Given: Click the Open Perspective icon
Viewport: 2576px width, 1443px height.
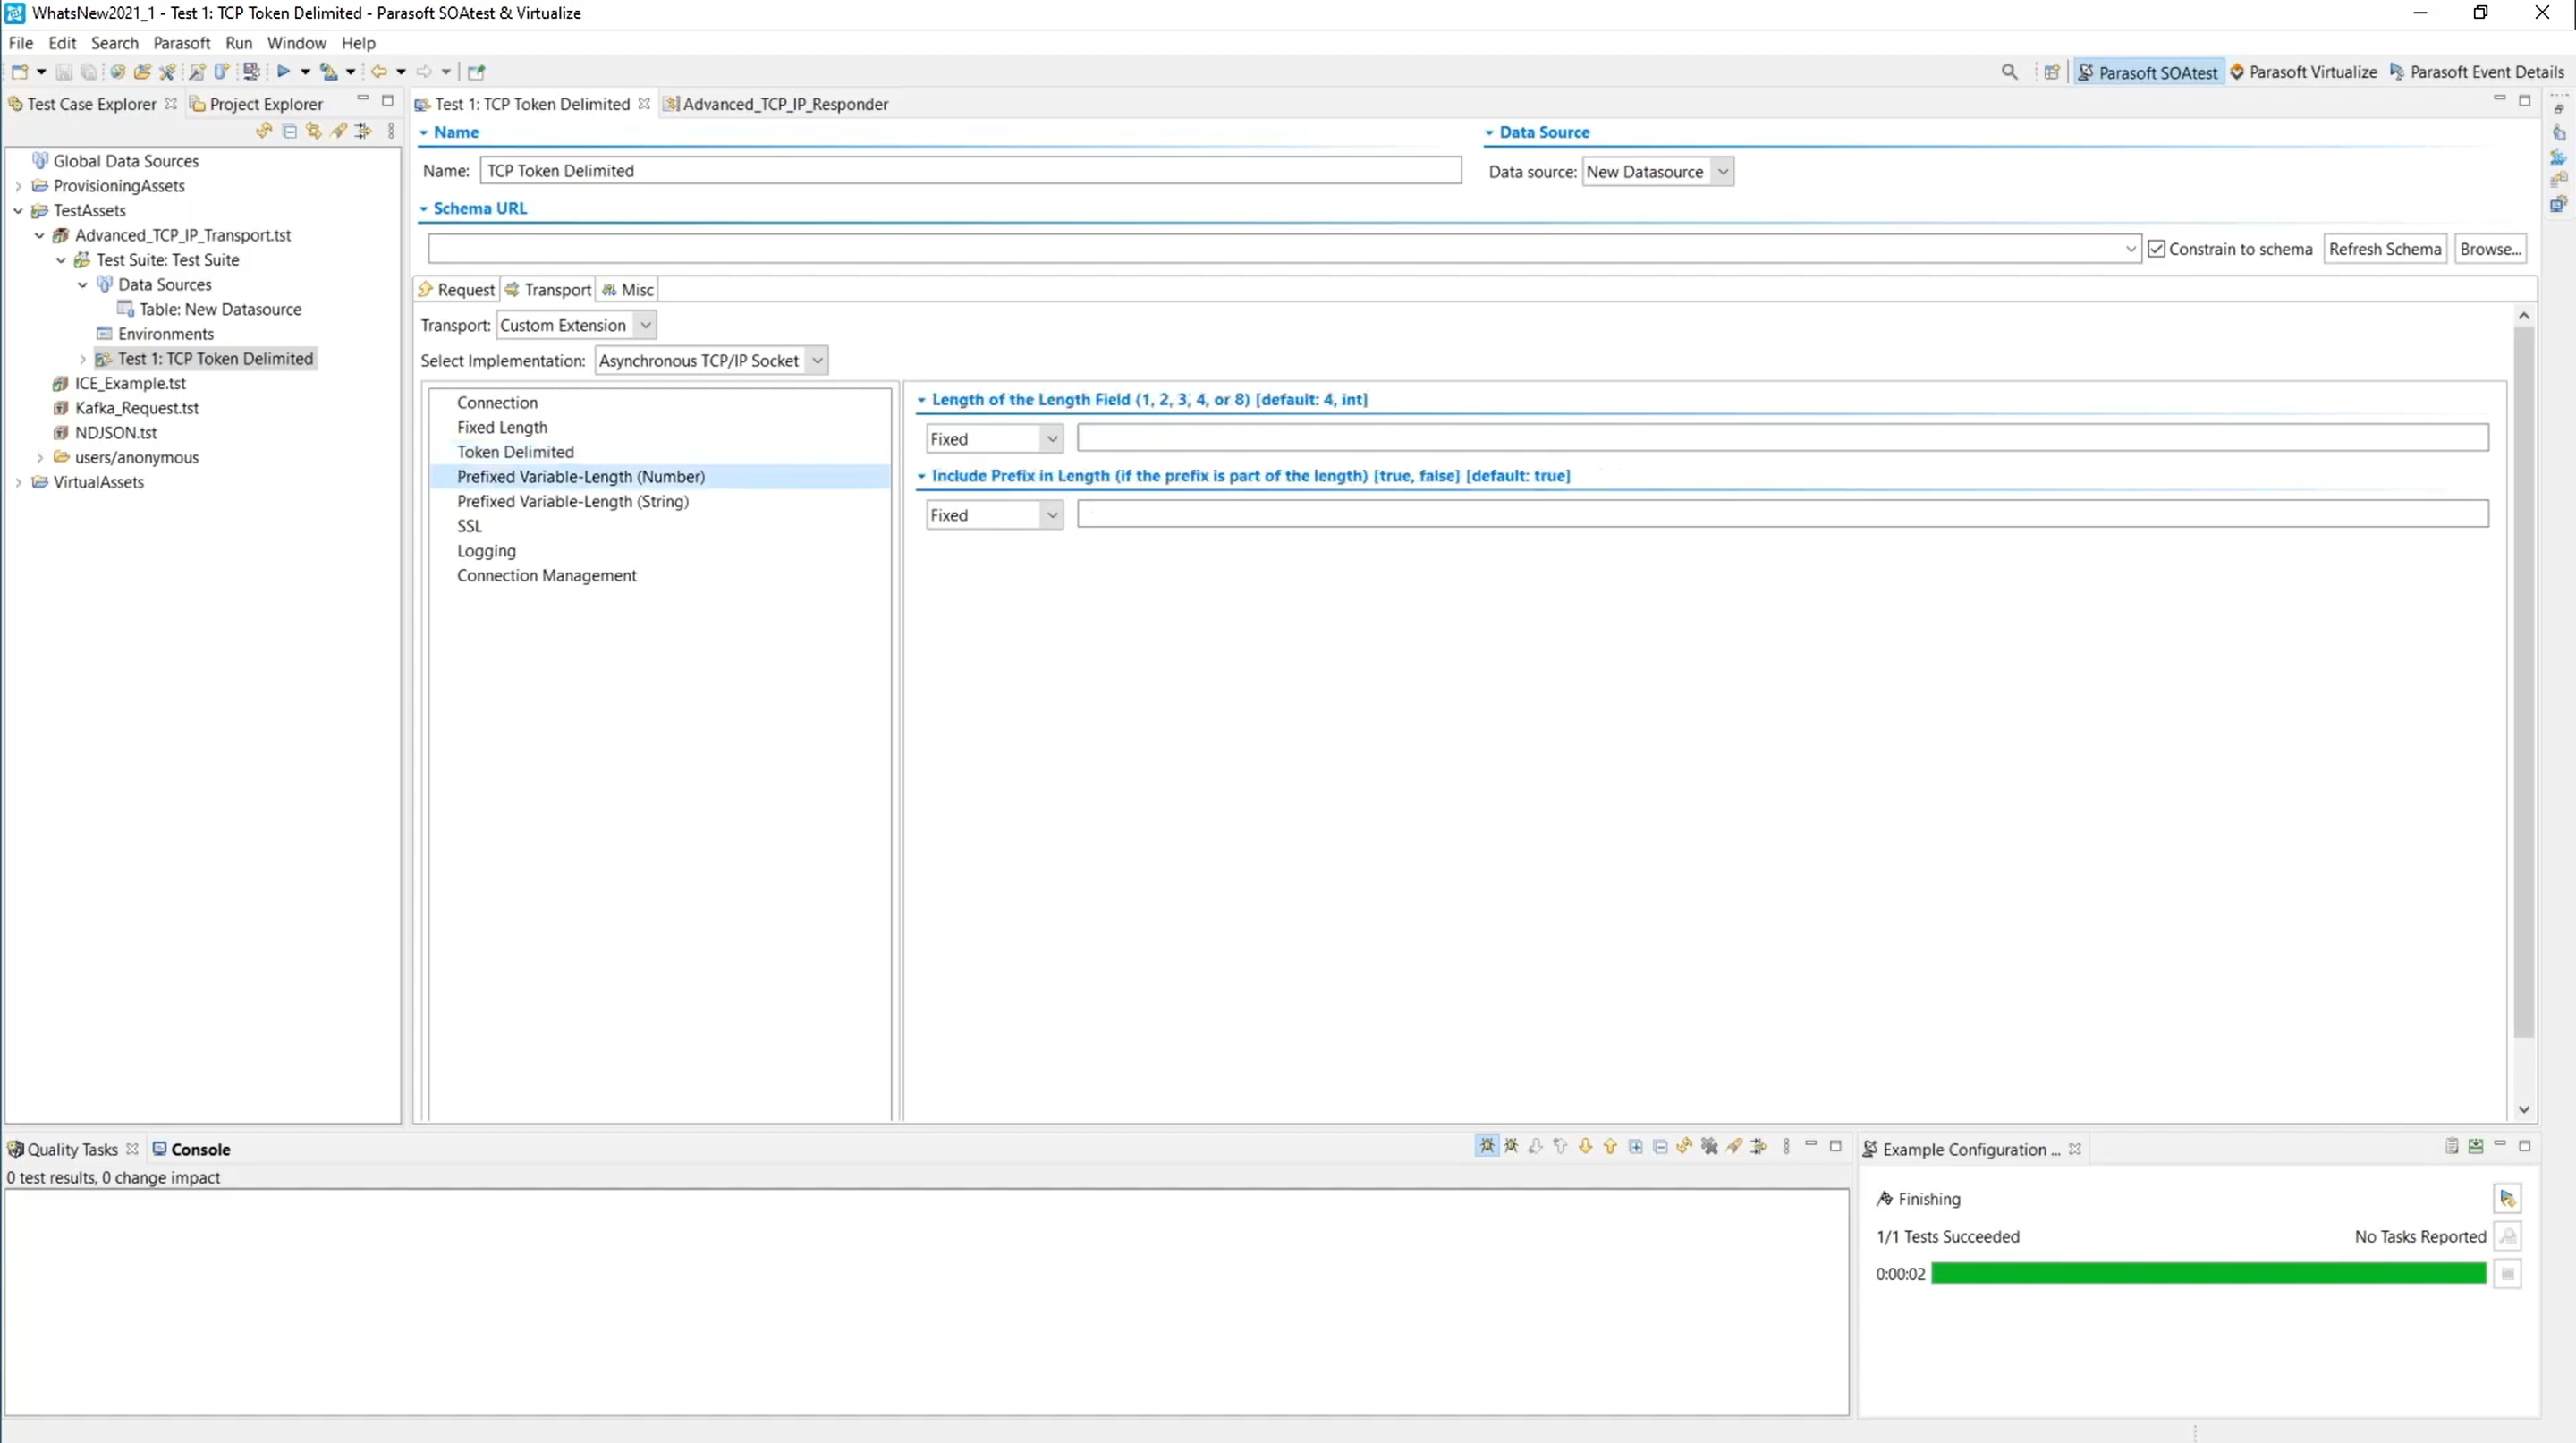Looking at the screenshot, I should click(2051, 72).
